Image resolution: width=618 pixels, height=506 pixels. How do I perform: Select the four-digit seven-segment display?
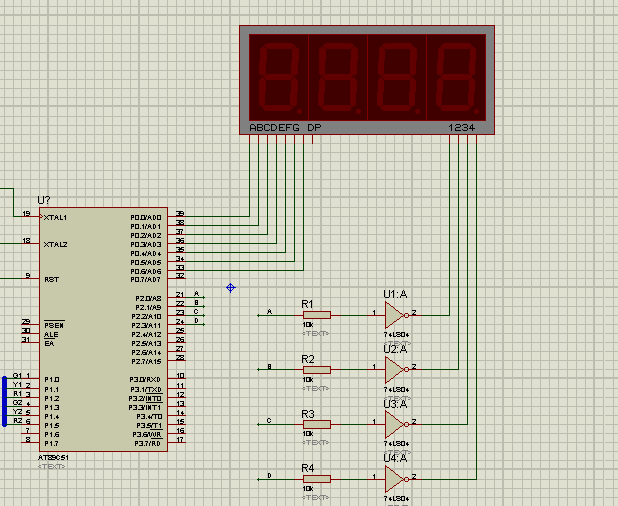(x=367, y=80)
